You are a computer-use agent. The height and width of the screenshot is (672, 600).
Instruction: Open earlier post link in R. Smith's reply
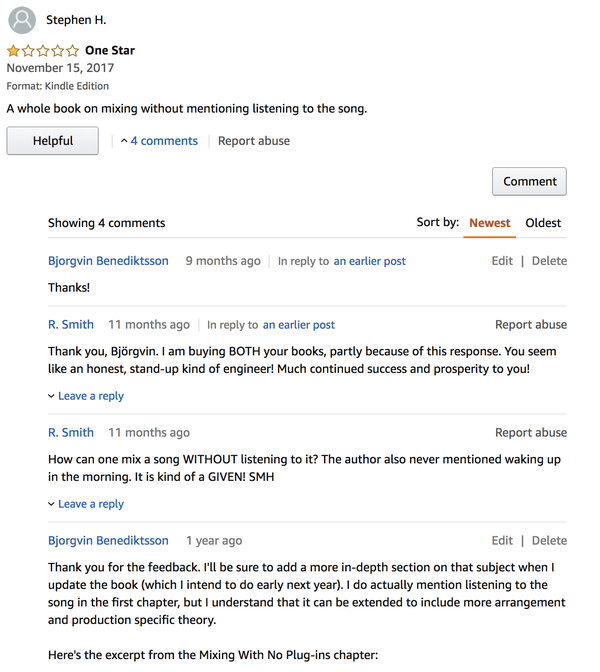[x=298, y=325]
